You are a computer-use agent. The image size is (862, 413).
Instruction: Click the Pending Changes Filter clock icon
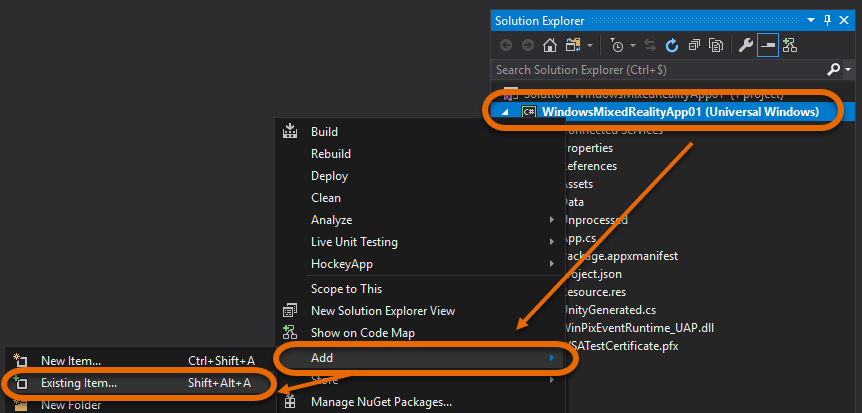tap(616, 45)
